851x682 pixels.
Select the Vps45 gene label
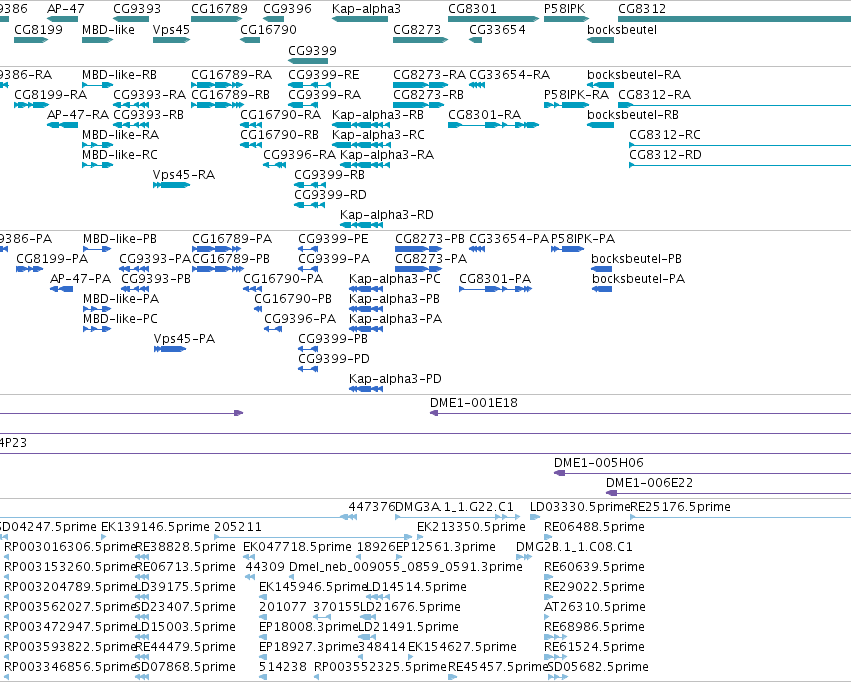click(x=171, y=30)
